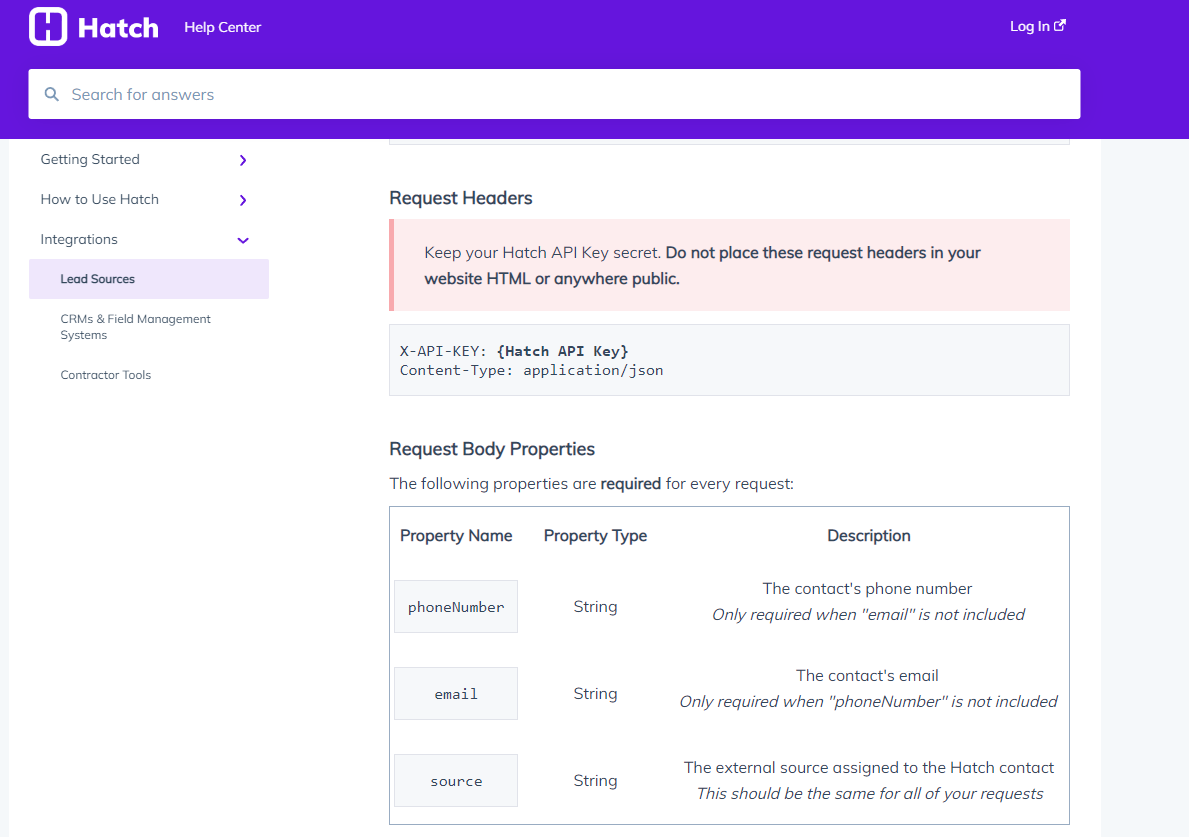Click the external-link arrow beside Log In
This screenshot has width=1189, height=837.
[1062, 25]
